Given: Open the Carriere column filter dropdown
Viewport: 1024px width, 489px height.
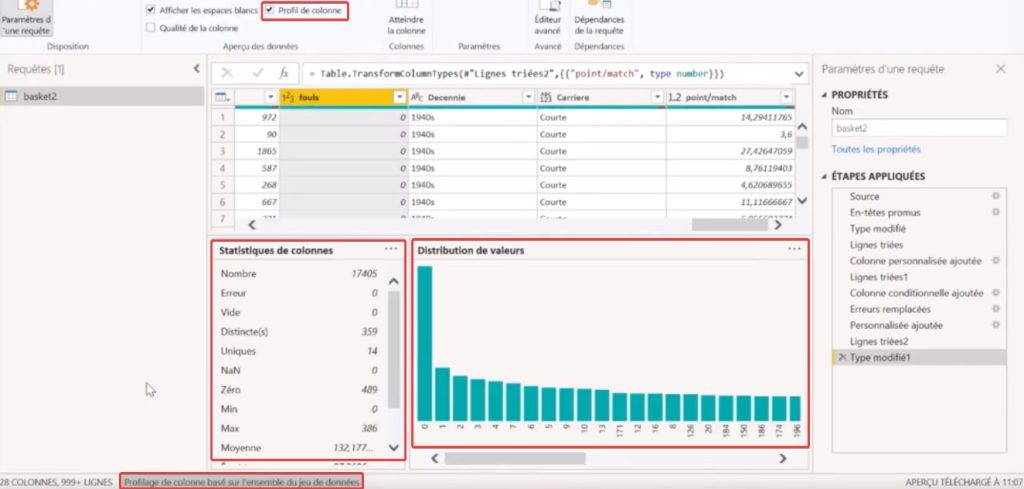Looking at the screenshot, I should pos(657,97).
